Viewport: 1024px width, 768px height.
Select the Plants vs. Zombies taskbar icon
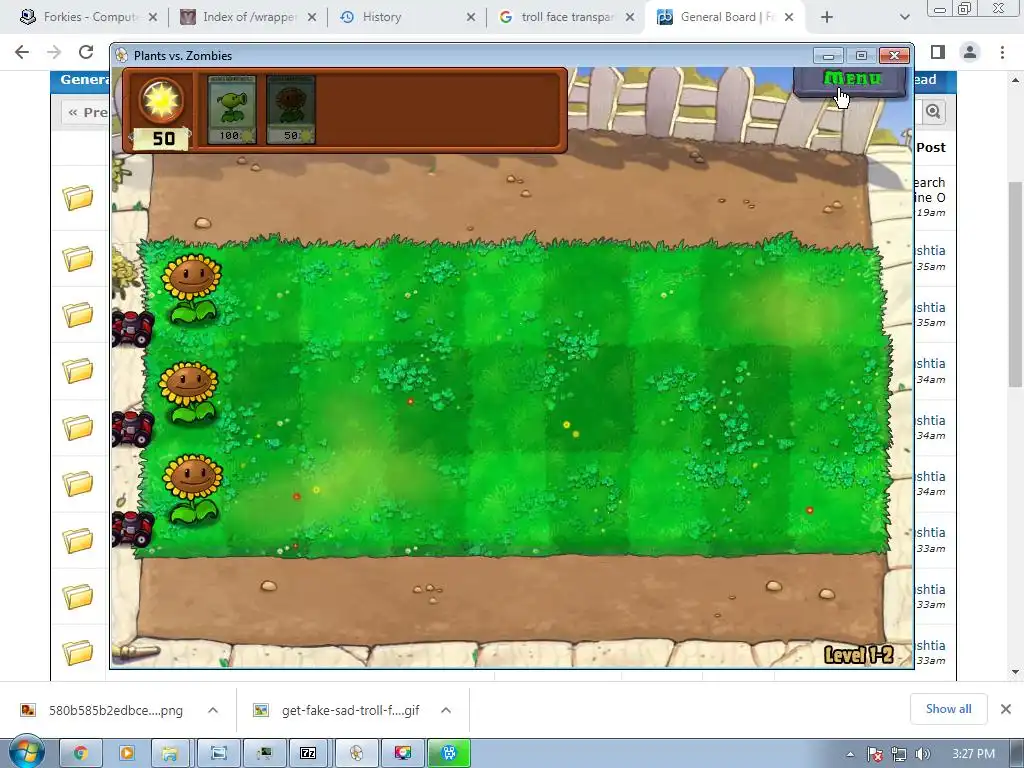(356, 754)
